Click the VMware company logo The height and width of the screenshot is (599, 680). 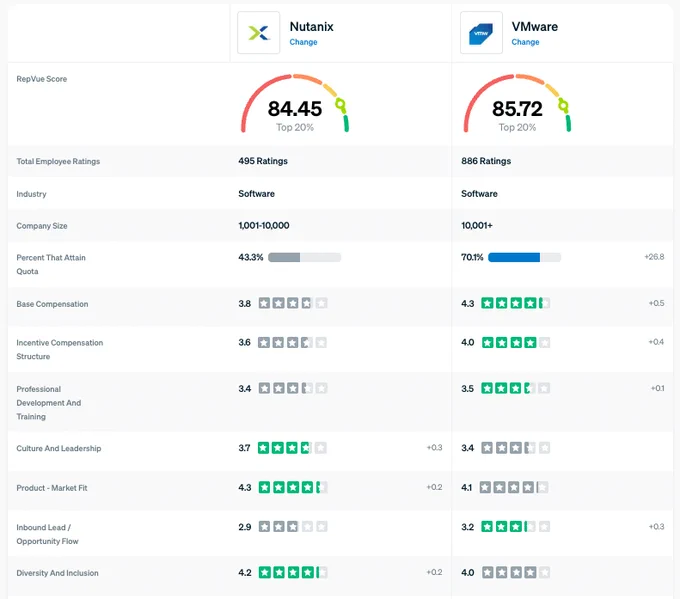tap(481, 33)
